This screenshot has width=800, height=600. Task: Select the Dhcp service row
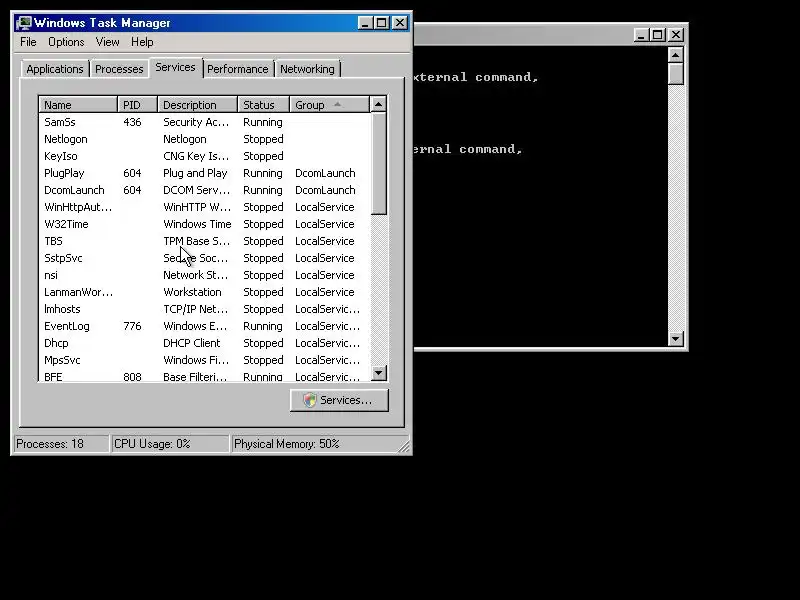(x=204, y=343)
